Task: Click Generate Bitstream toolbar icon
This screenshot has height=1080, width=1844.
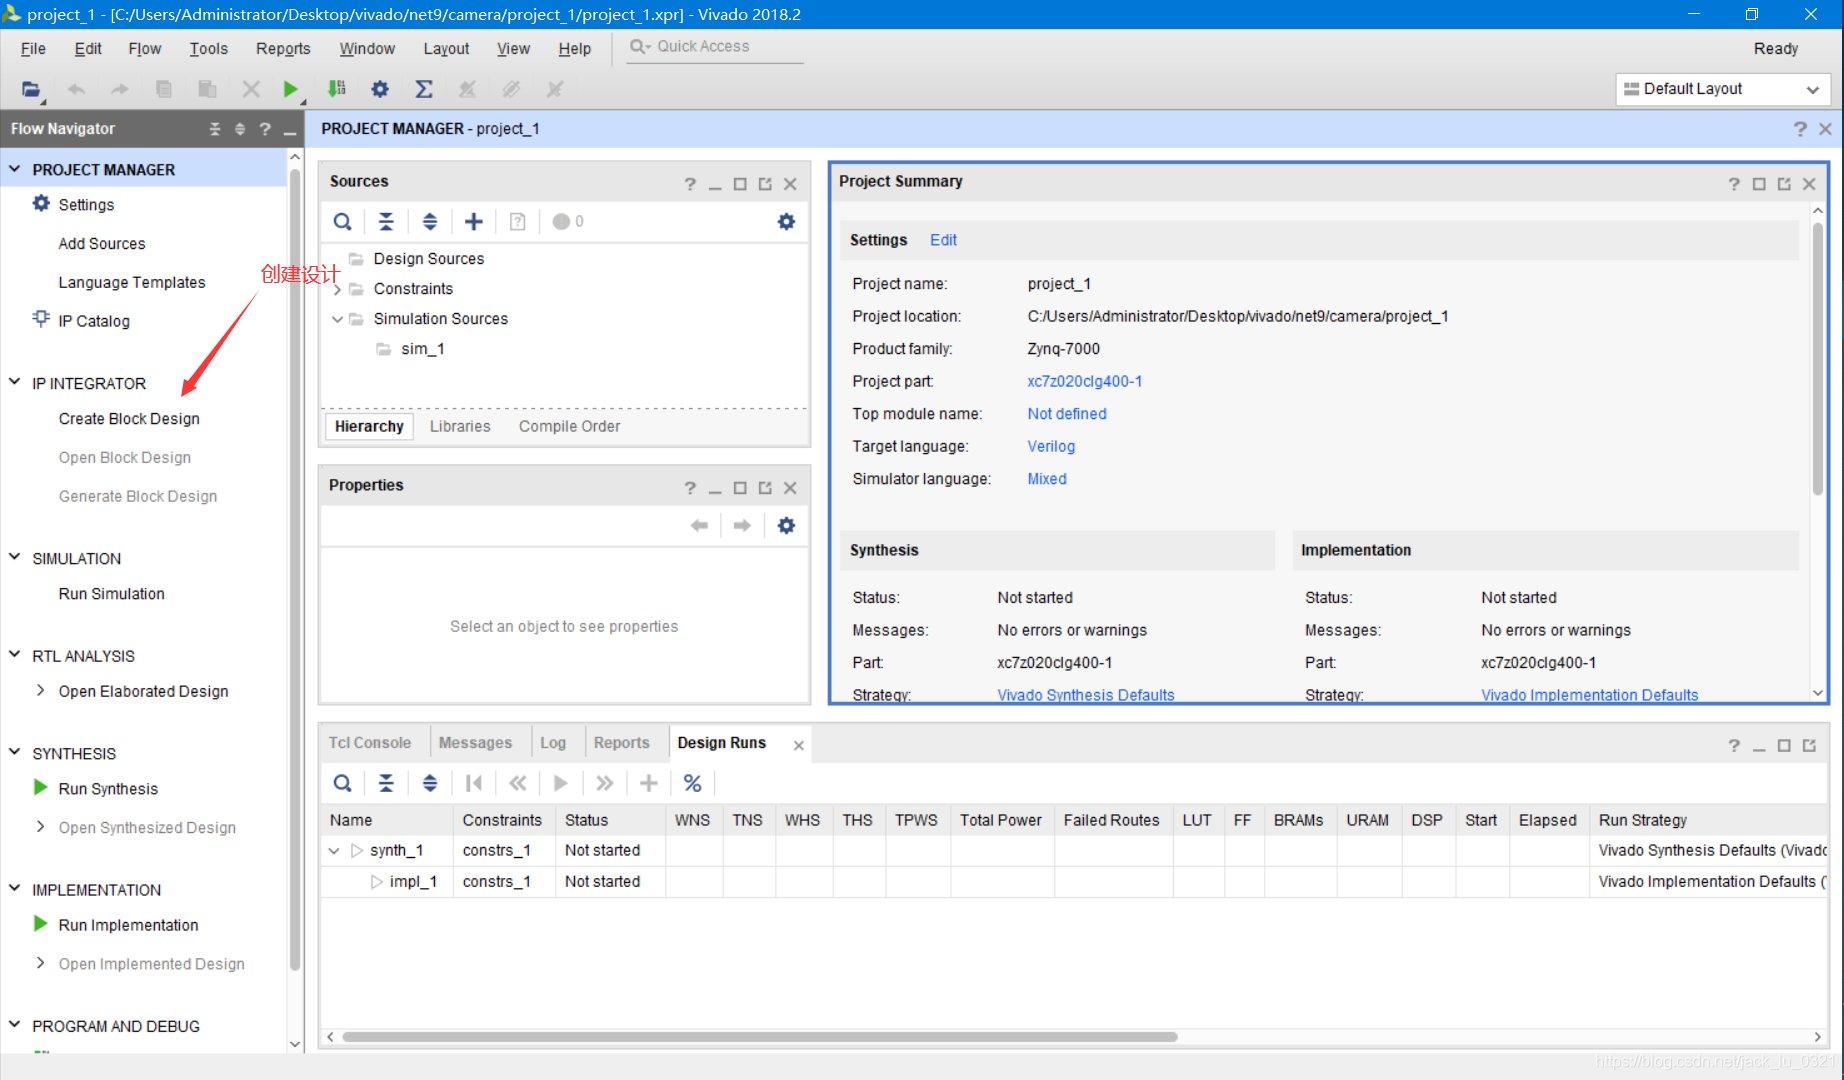Action: point(337,89)
